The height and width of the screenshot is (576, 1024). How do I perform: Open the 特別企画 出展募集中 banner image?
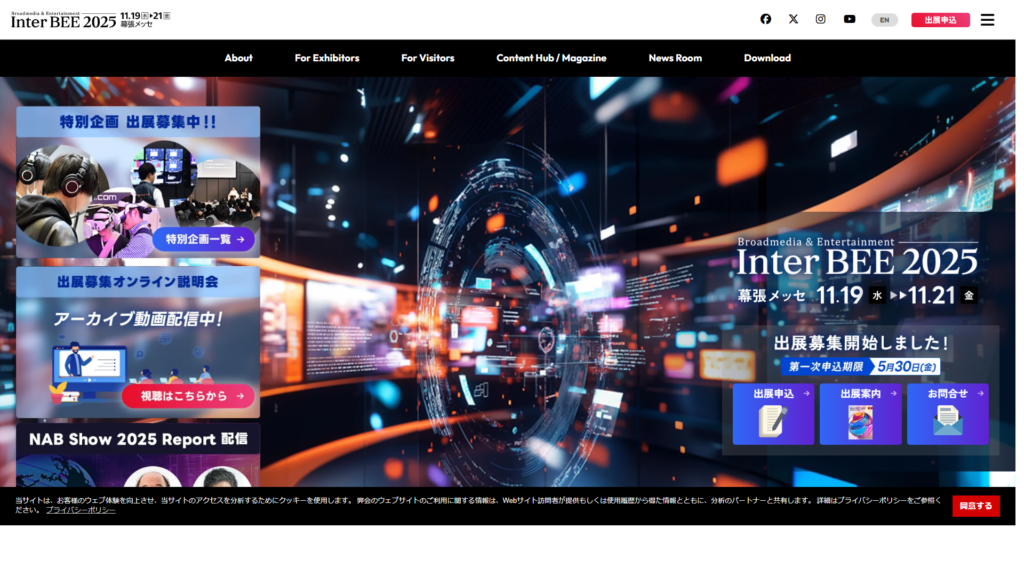pos(138,182)
